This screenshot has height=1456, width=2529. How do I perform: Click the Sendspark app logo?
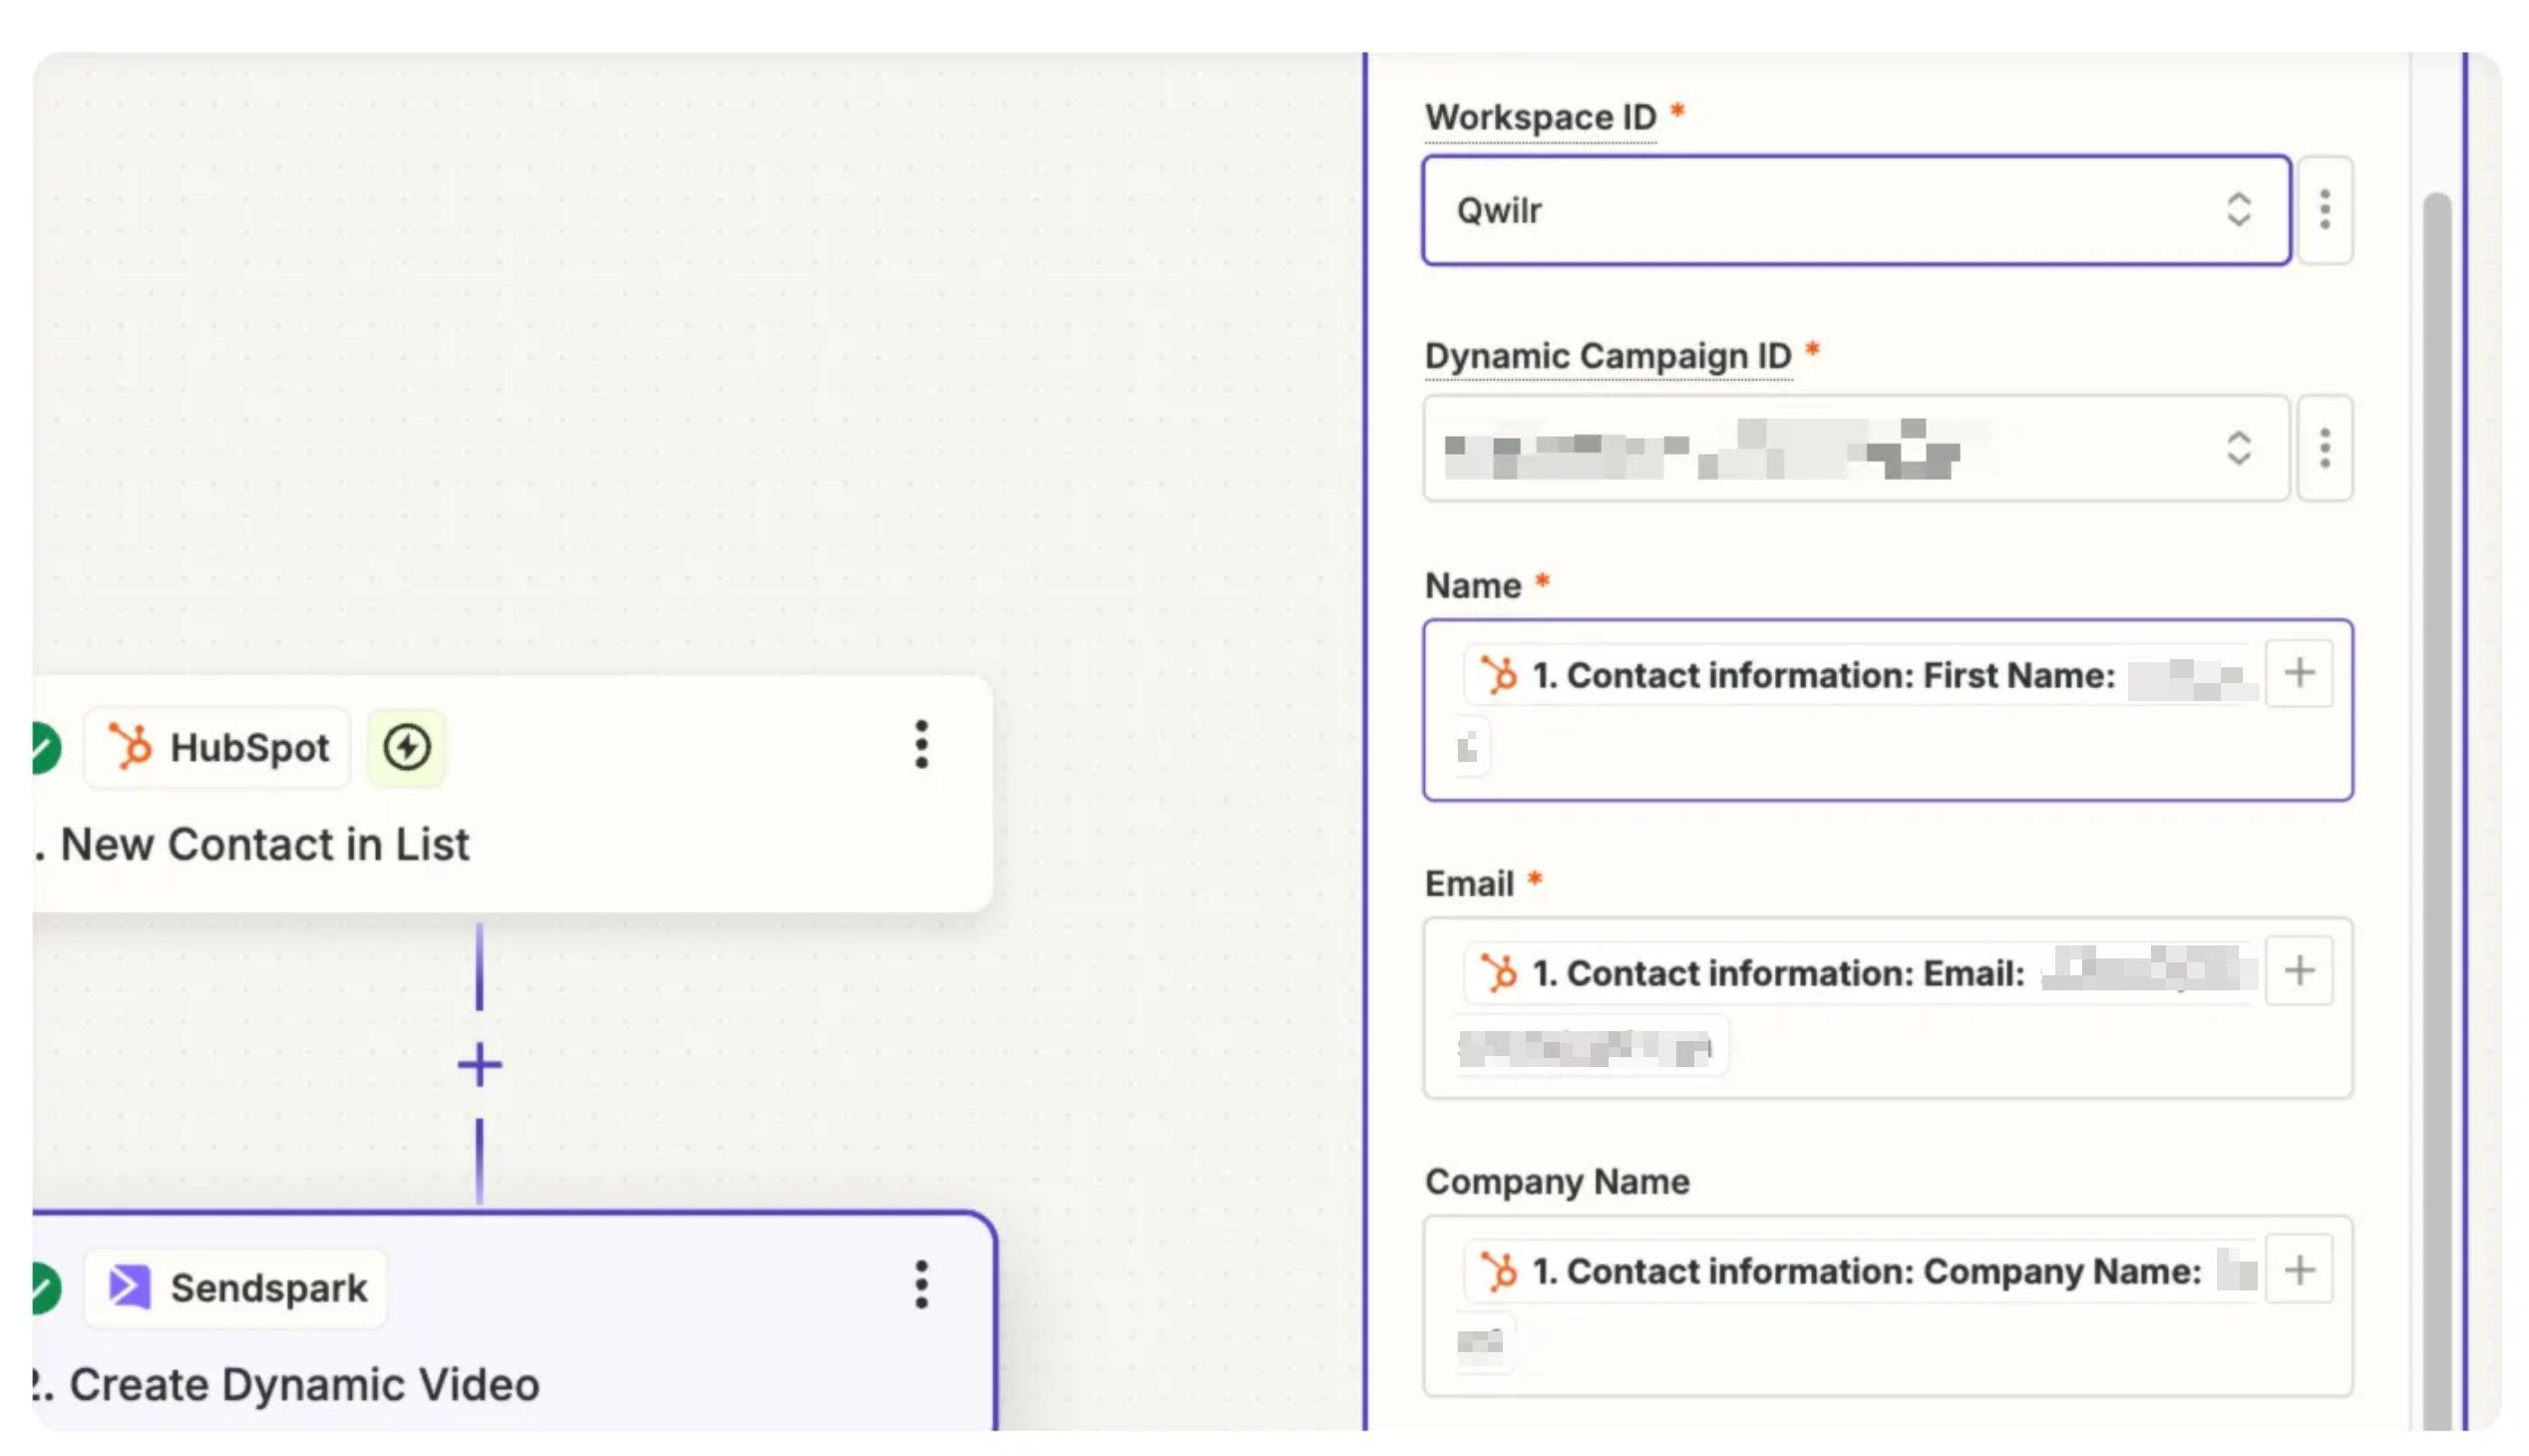130,1287
